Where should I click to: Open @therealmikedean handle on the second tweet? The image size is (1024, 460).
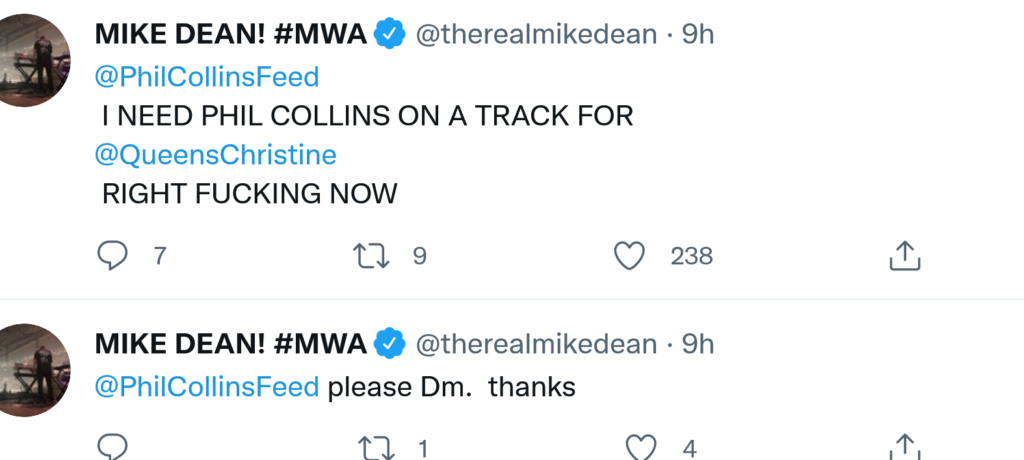click(536, 345)
